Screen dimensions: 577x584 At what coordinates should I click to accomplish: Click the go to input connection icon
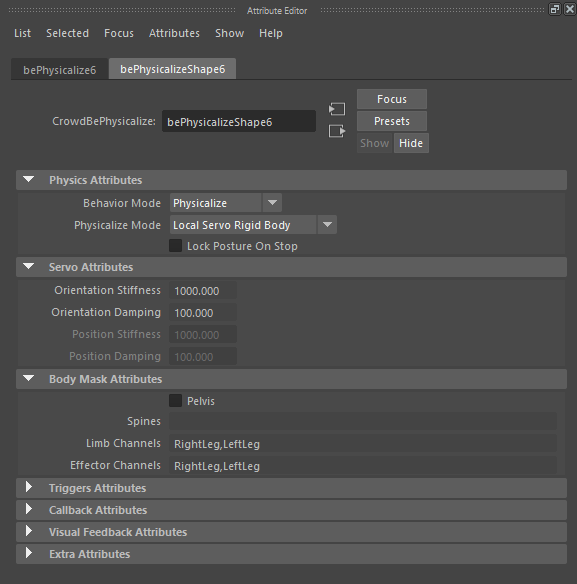pyautogui.click(x=337, y=109)
